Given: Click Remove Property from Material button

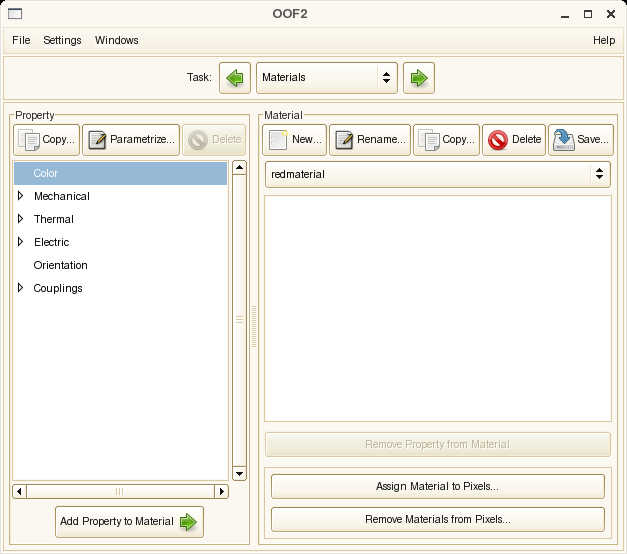Looking at the screenshot, I should click(438, 444).
